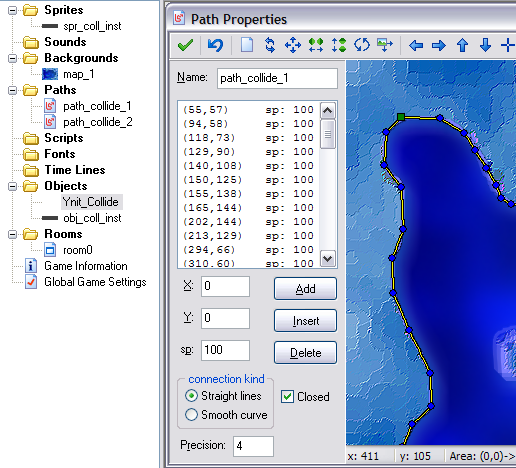Collapse the Sprites folder
This screenshot has height=468, width=516.
[12, 10]
